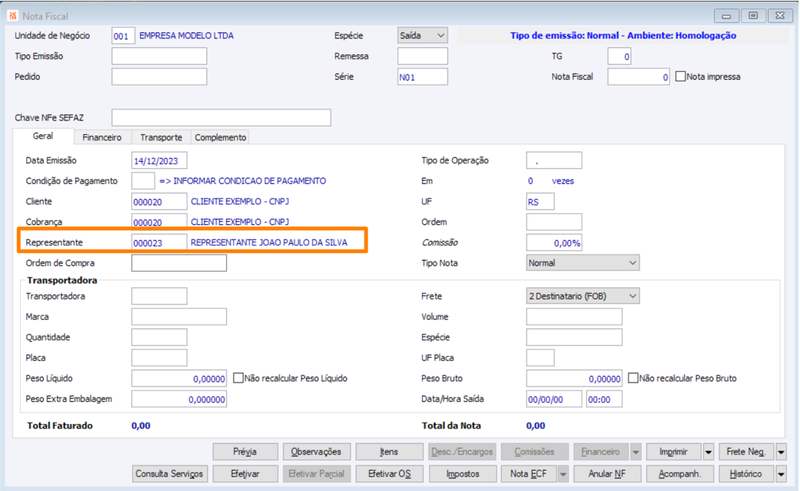Expand the Frete Neg. button arrow
The image size is (800, 491).
[x=781, y=452]
